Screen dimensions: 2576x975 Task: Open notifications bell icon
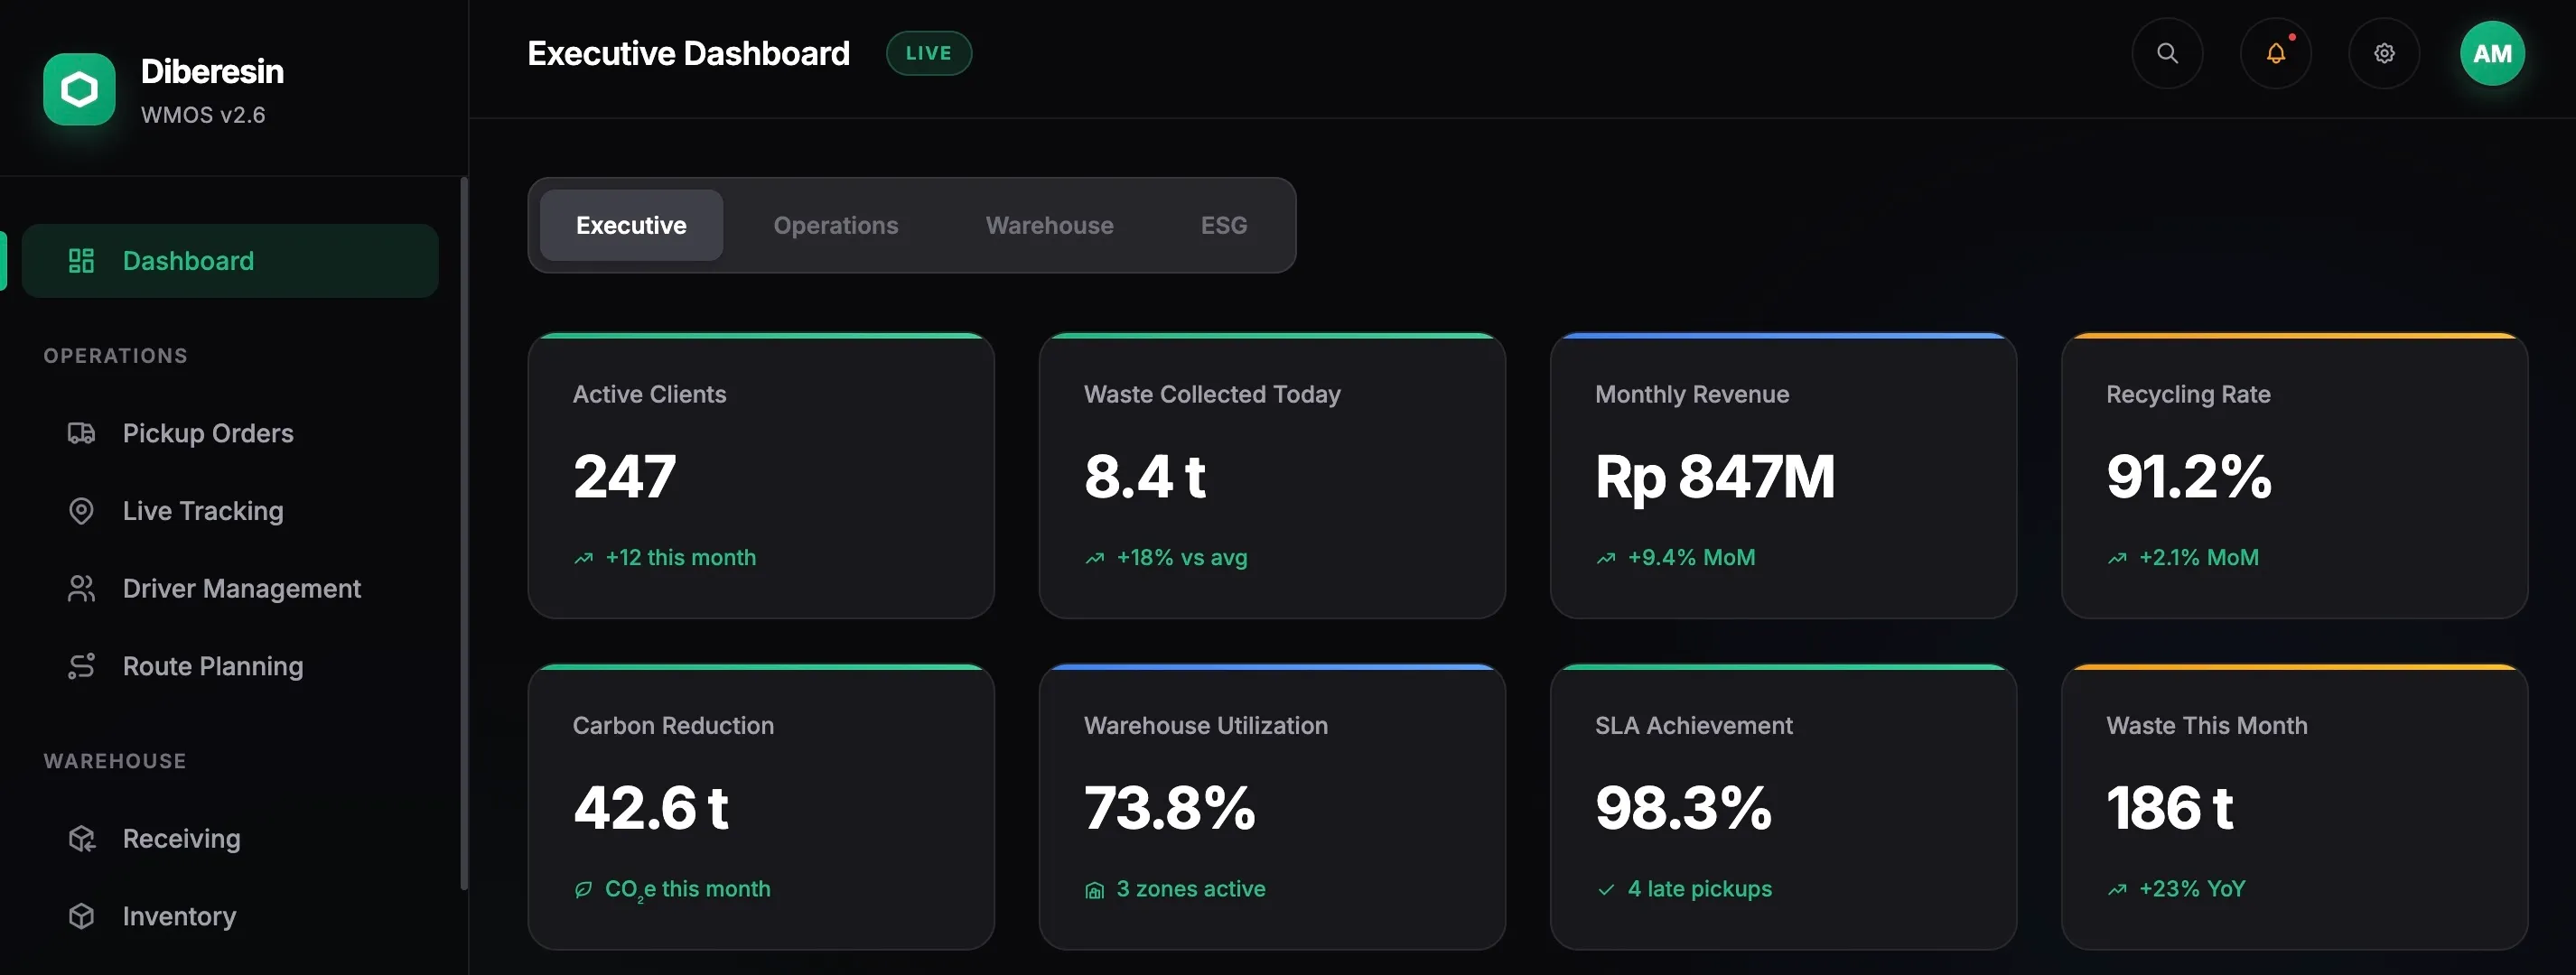[2275, 53]
